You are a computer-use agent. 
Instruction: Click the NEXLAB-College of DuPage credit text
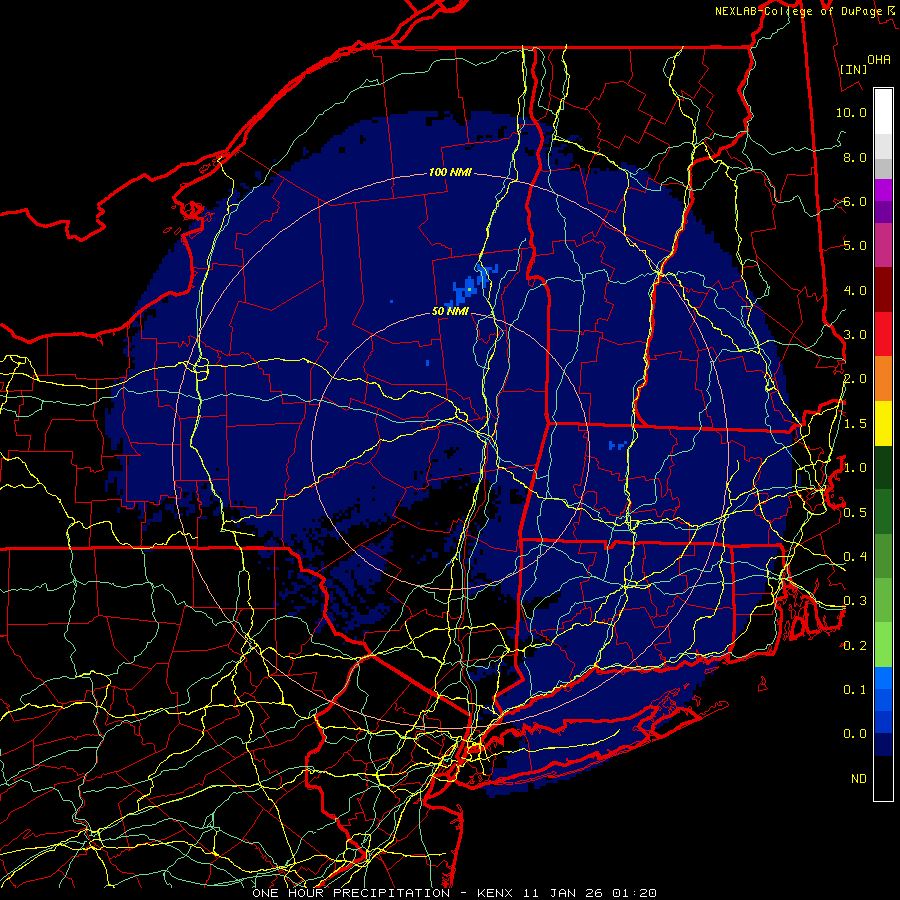[x=798, y=11]
